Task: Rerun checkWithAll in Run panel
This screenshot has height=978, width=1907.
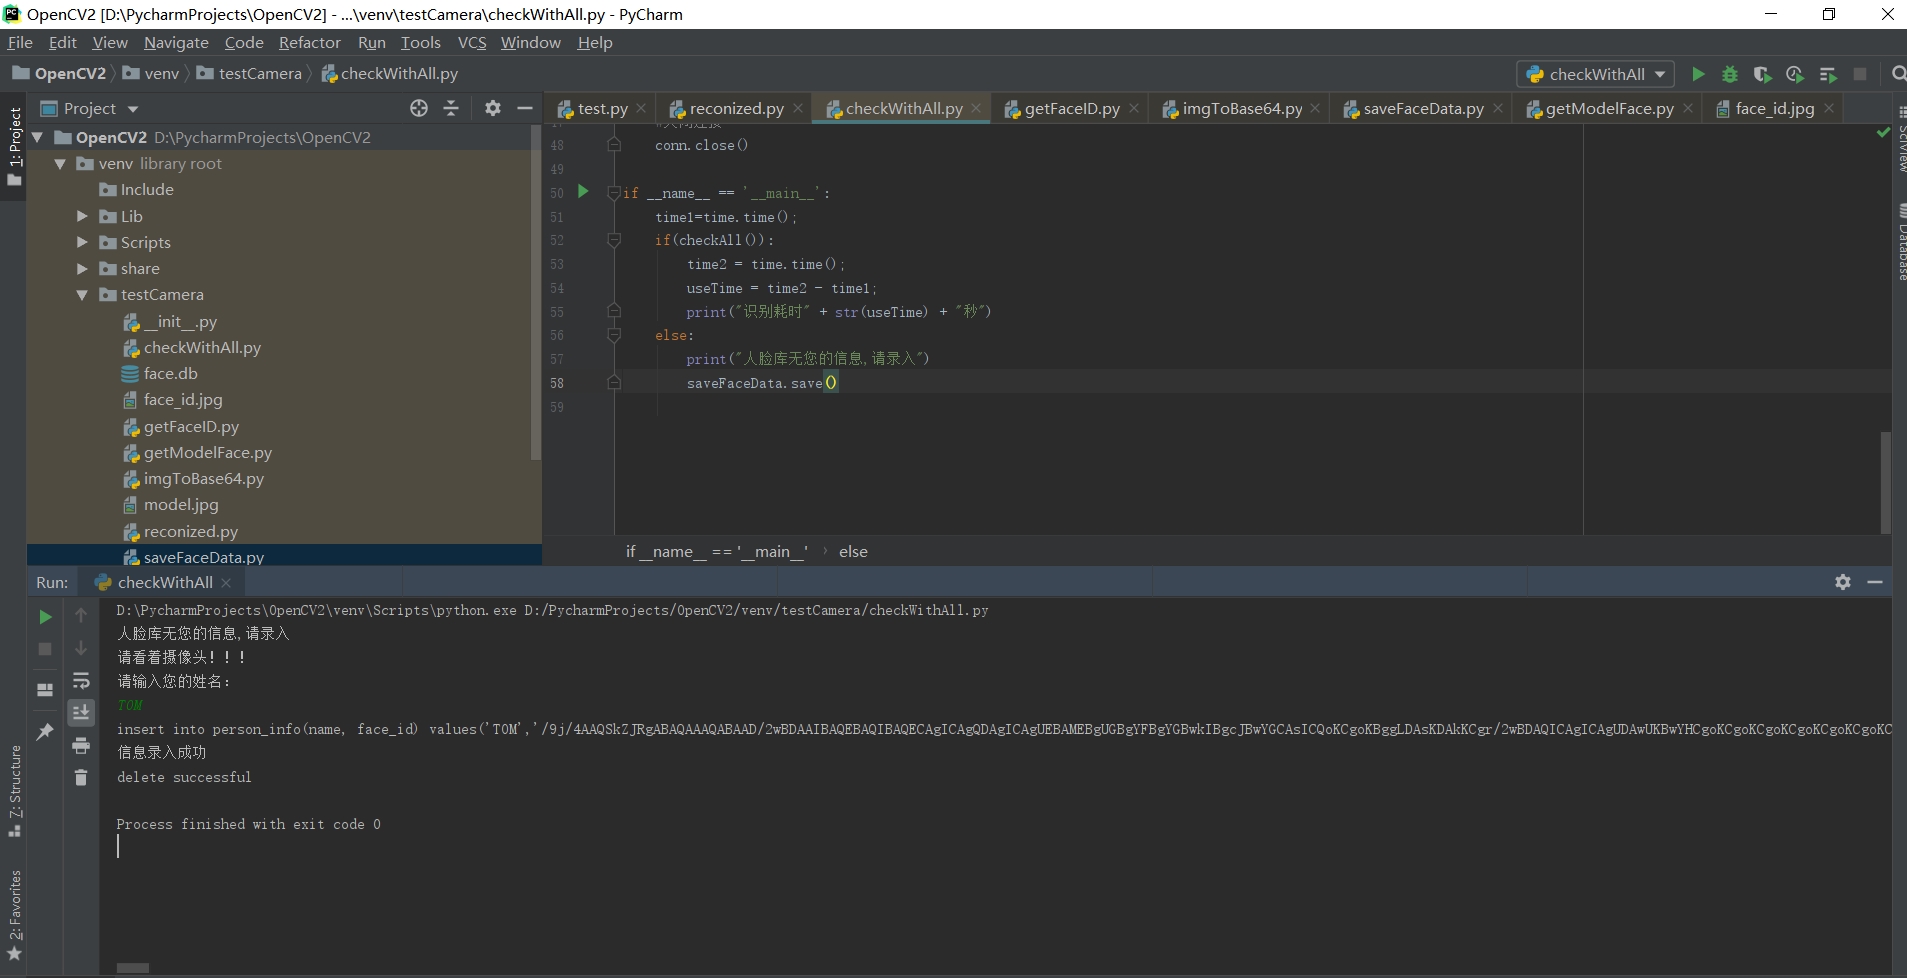Action: coord(45,617)
